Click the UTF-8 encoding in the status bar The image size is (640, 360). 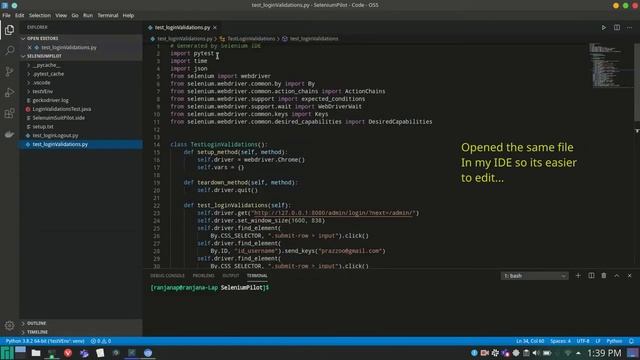click(583, 341)
